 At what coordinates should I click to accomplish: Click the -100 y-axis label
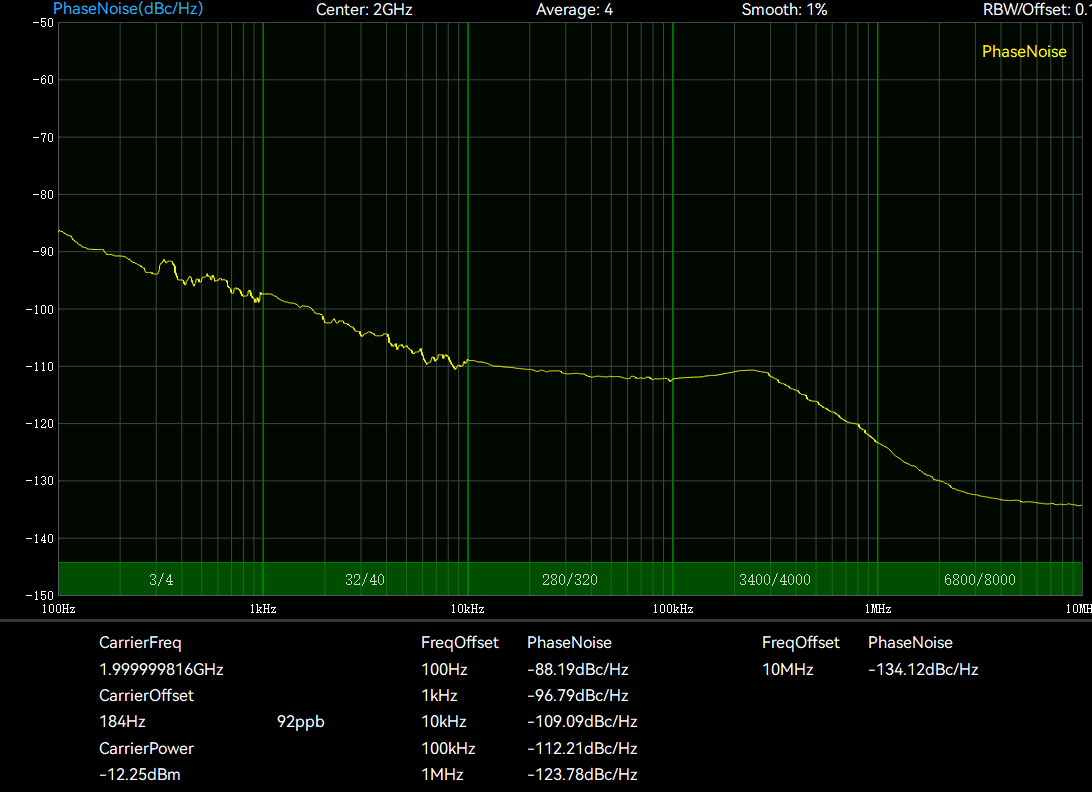pyautogui.click(x=40, y=309)
